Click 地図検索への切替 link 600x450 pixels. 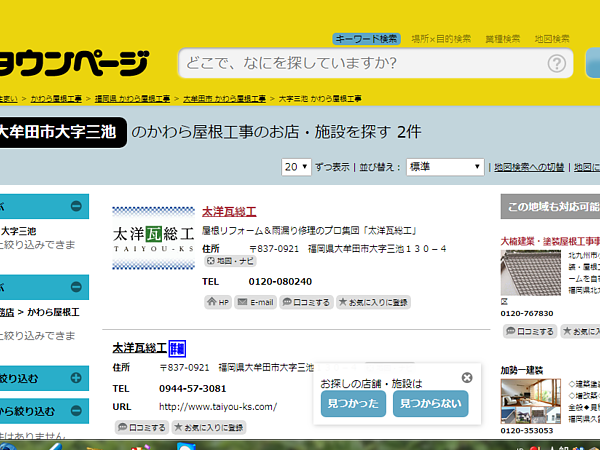pyautogui.click(x=529, y=167)
